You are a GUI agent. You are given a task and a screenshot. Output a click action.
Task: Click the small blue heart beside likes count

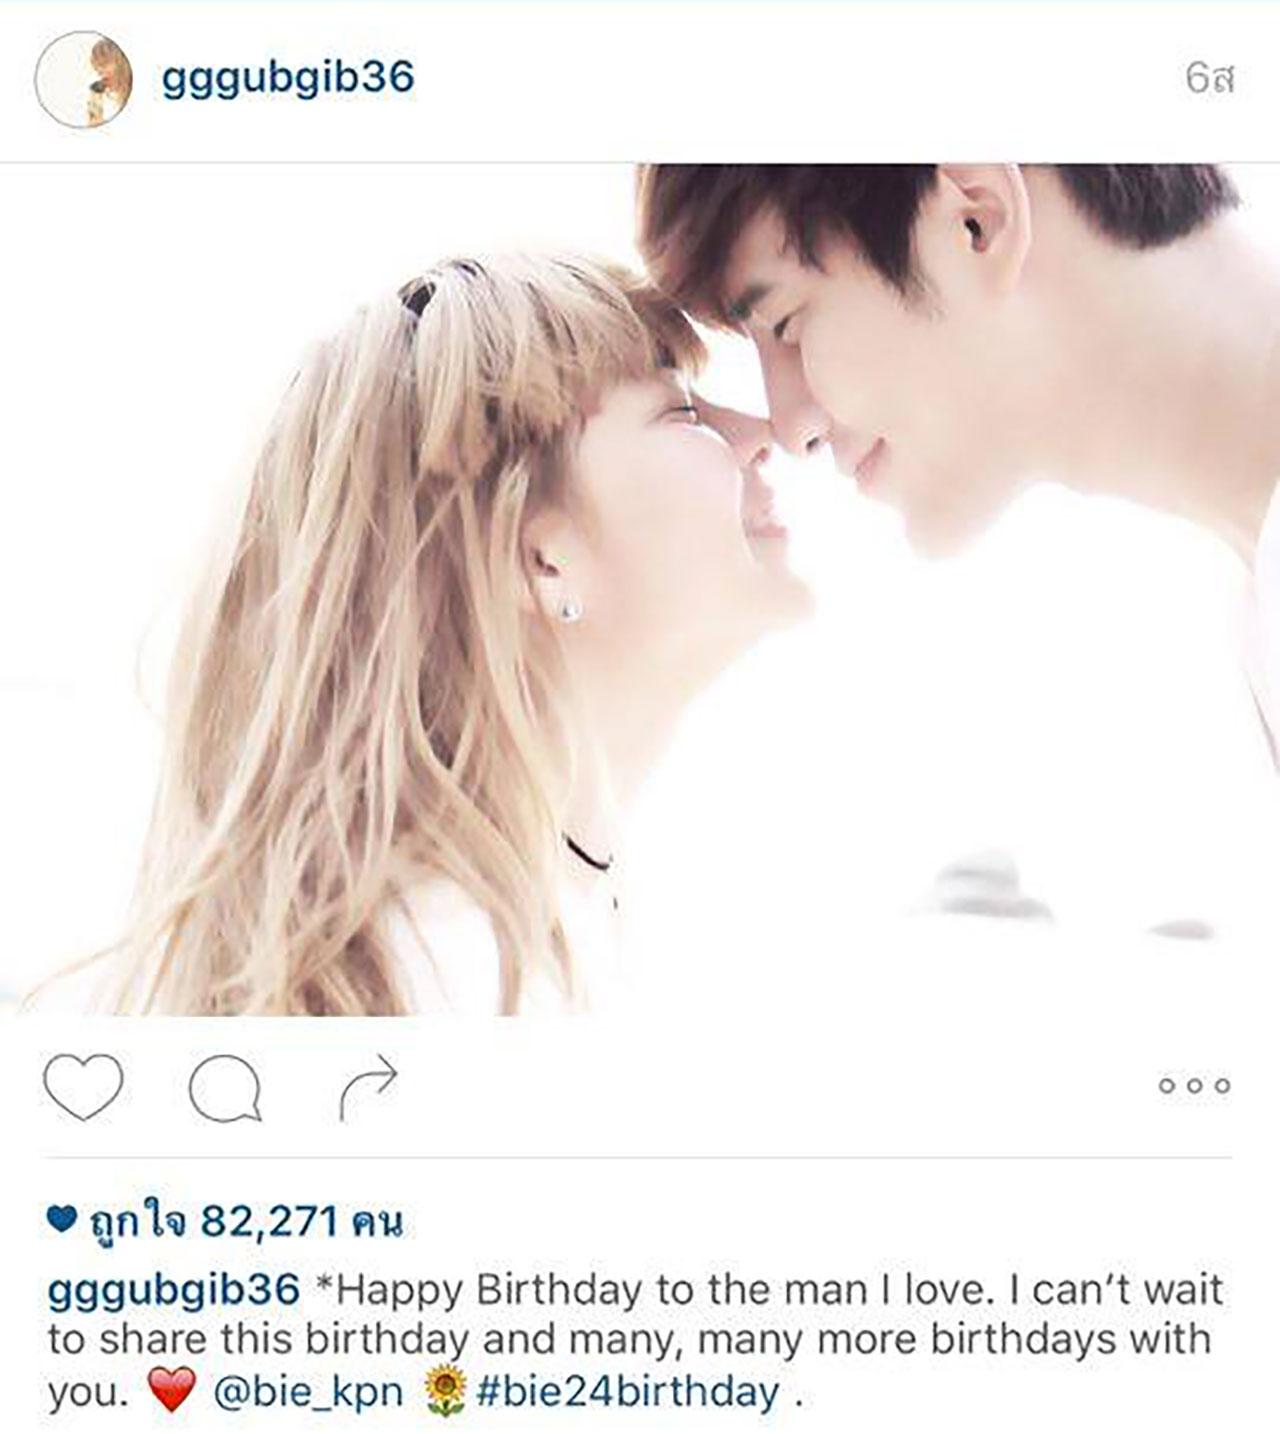62,1220
